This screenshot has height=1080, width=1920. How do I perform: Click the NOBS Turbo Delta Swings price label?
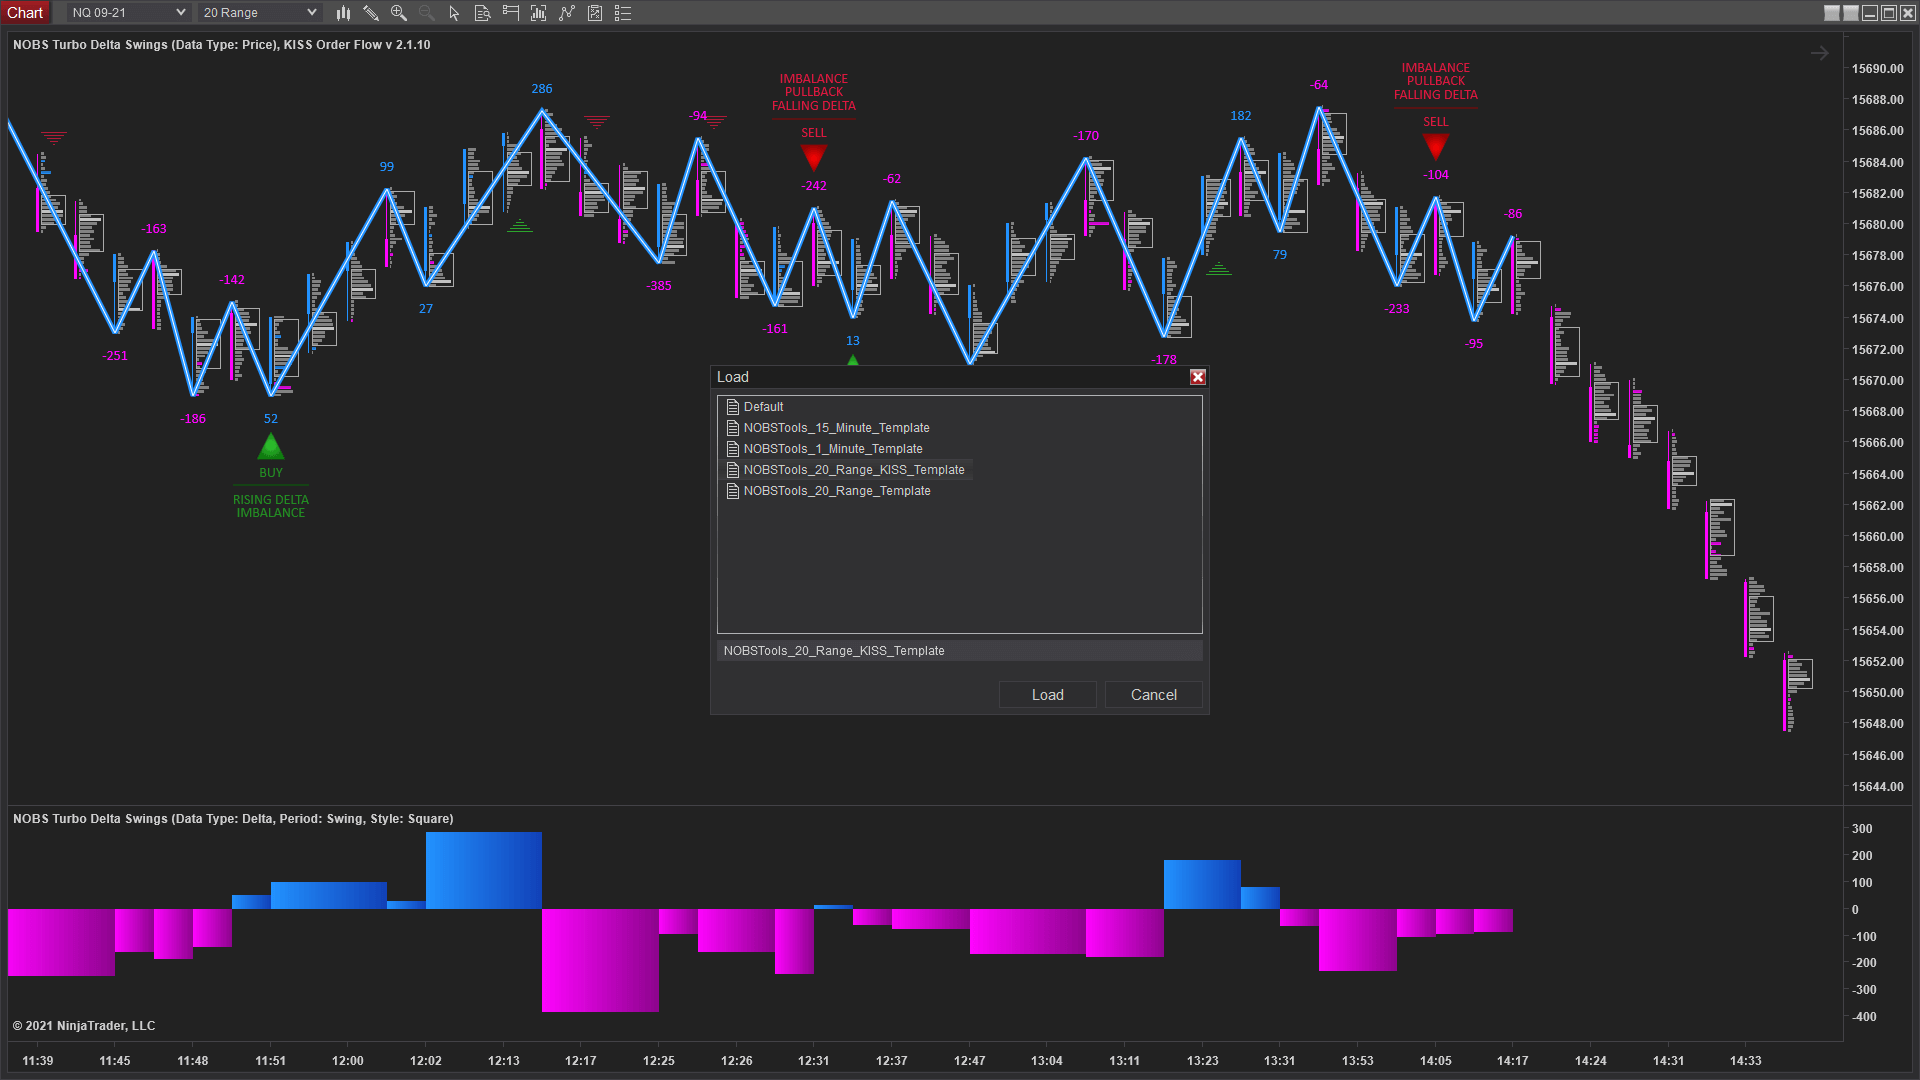tap(222, 45)
